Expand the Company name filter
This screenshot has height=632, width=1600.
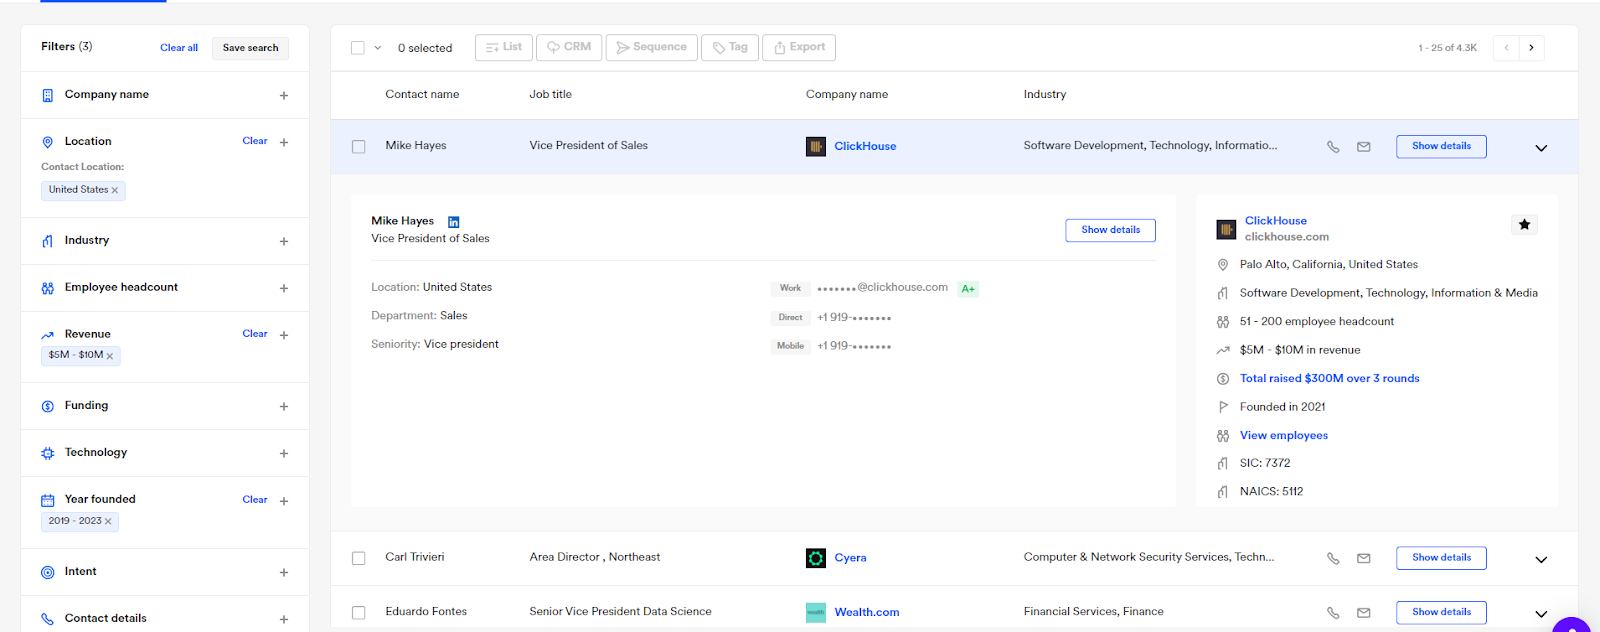click(284, 96)
